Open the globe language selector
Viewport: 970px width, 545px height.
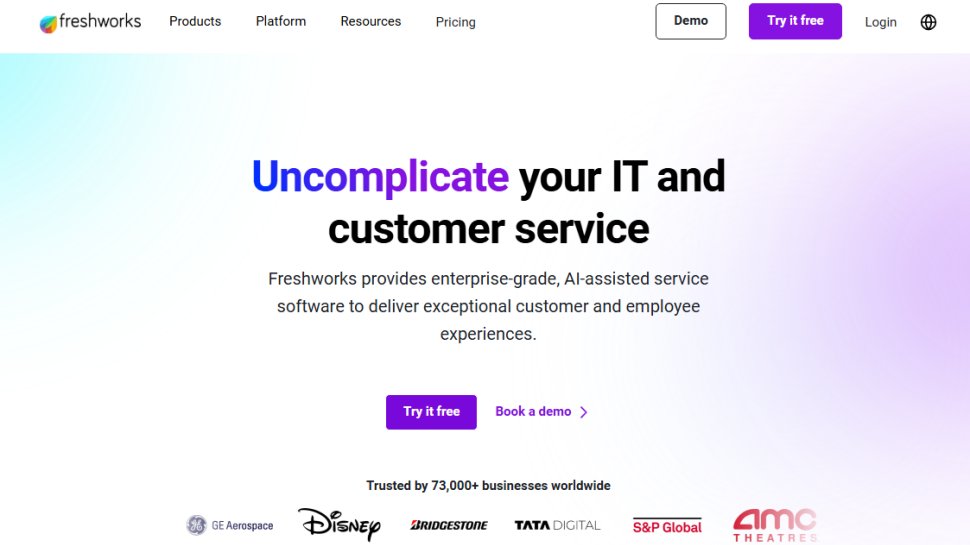[928, 22]
